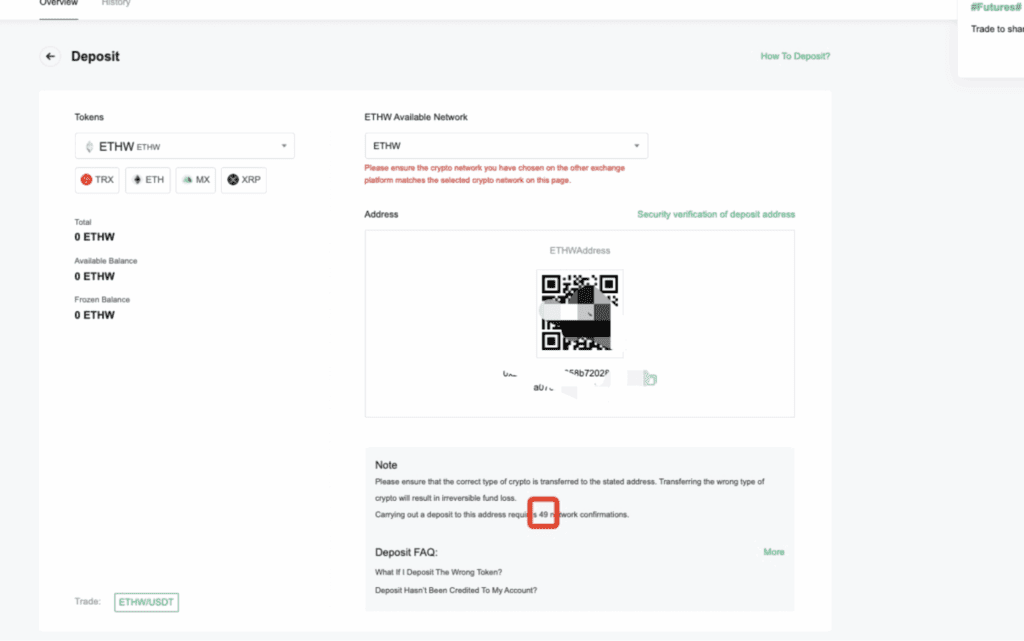Click the back arrow beside Deposit

coord(50,57)
